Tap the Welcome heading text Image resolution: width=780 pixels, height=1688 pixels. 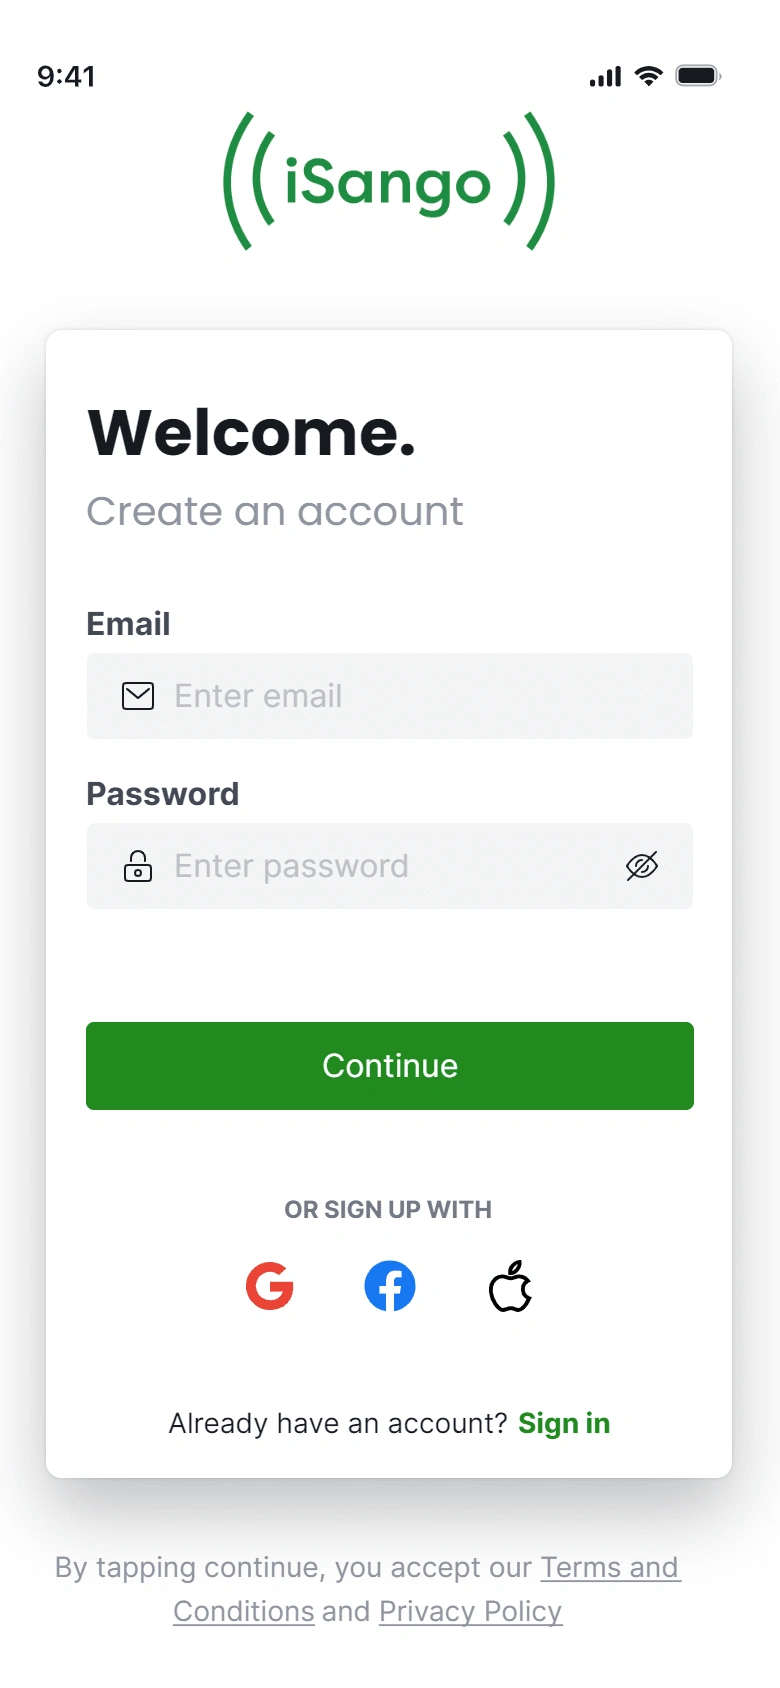(251, 432)
